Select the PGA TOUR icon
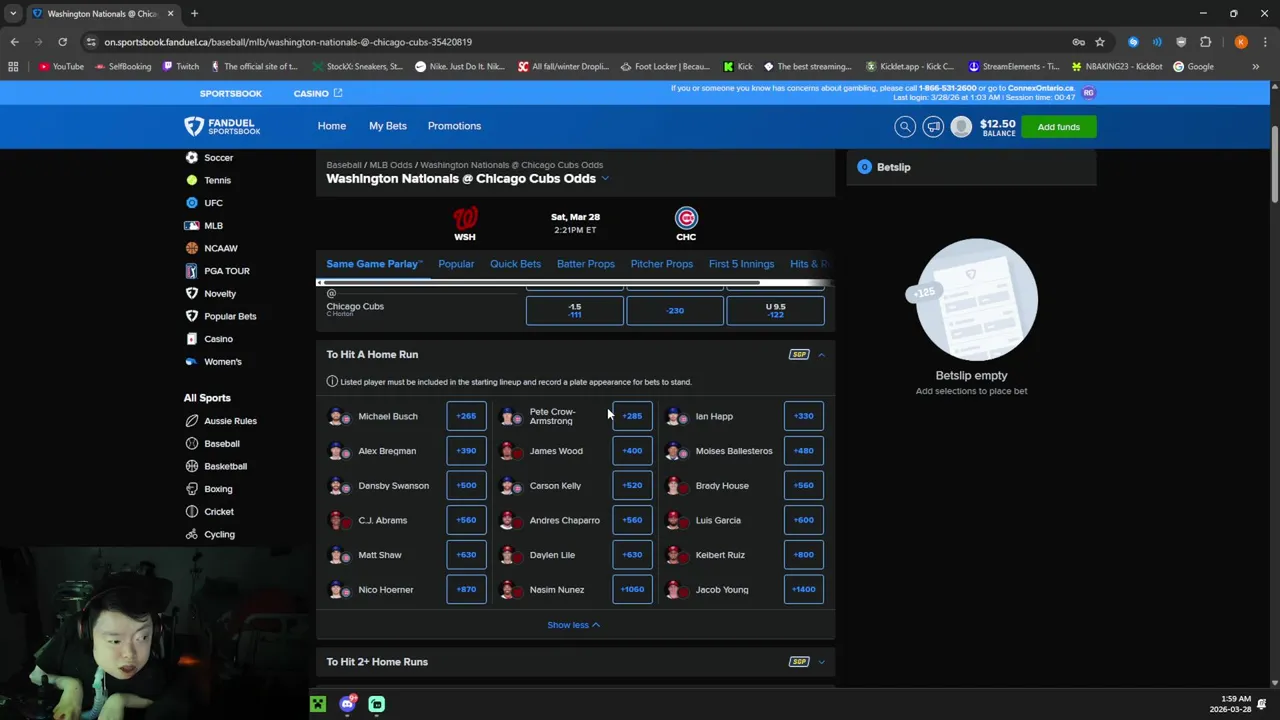This screenshot has height=720, width=1280. click(x=192, y=271)
